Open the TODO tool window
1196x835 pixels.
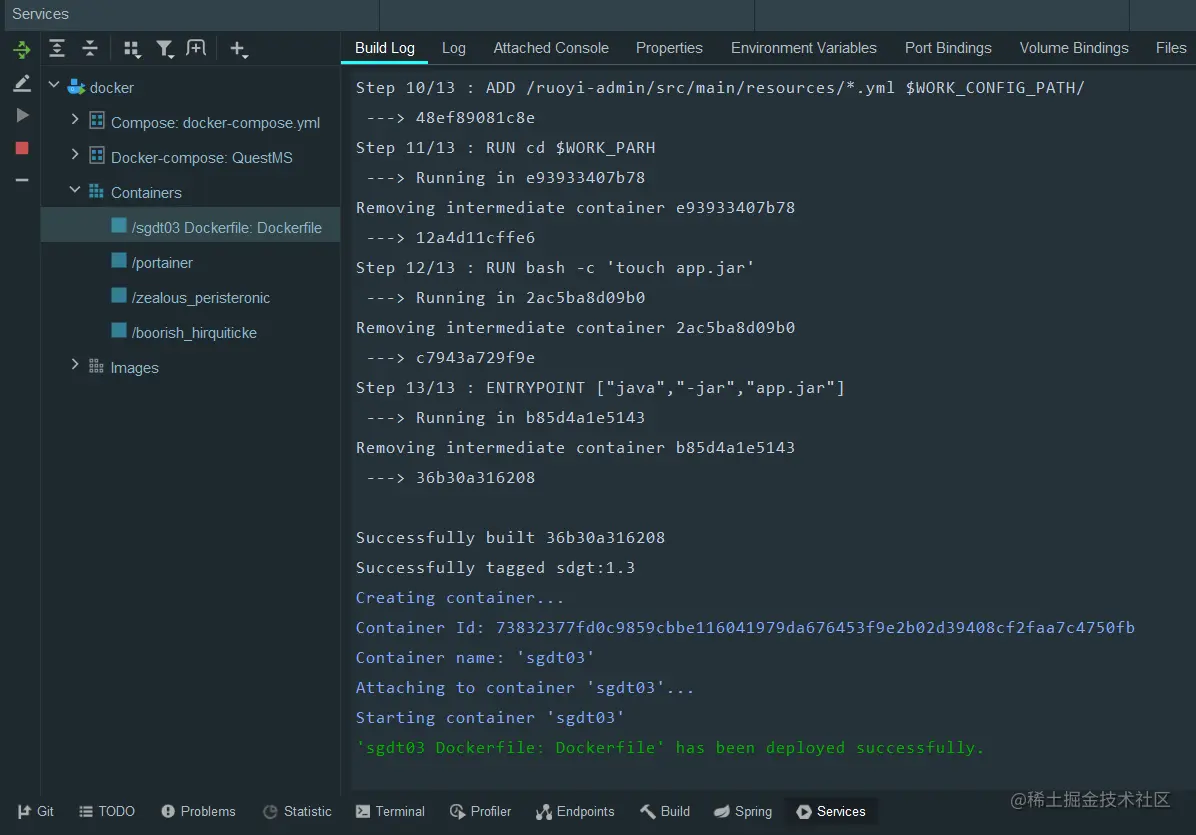pos(107,811)
